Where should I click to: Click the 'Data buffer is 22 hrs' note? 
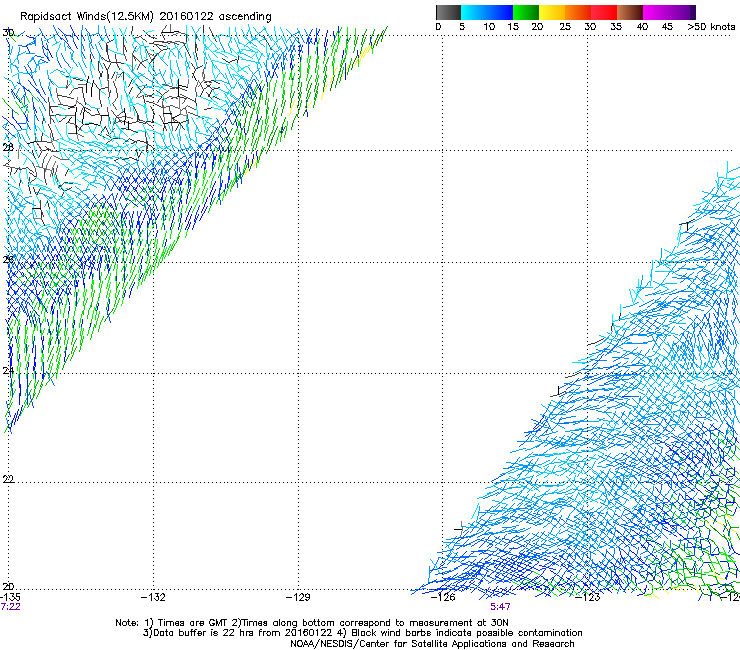click(362, 633)
